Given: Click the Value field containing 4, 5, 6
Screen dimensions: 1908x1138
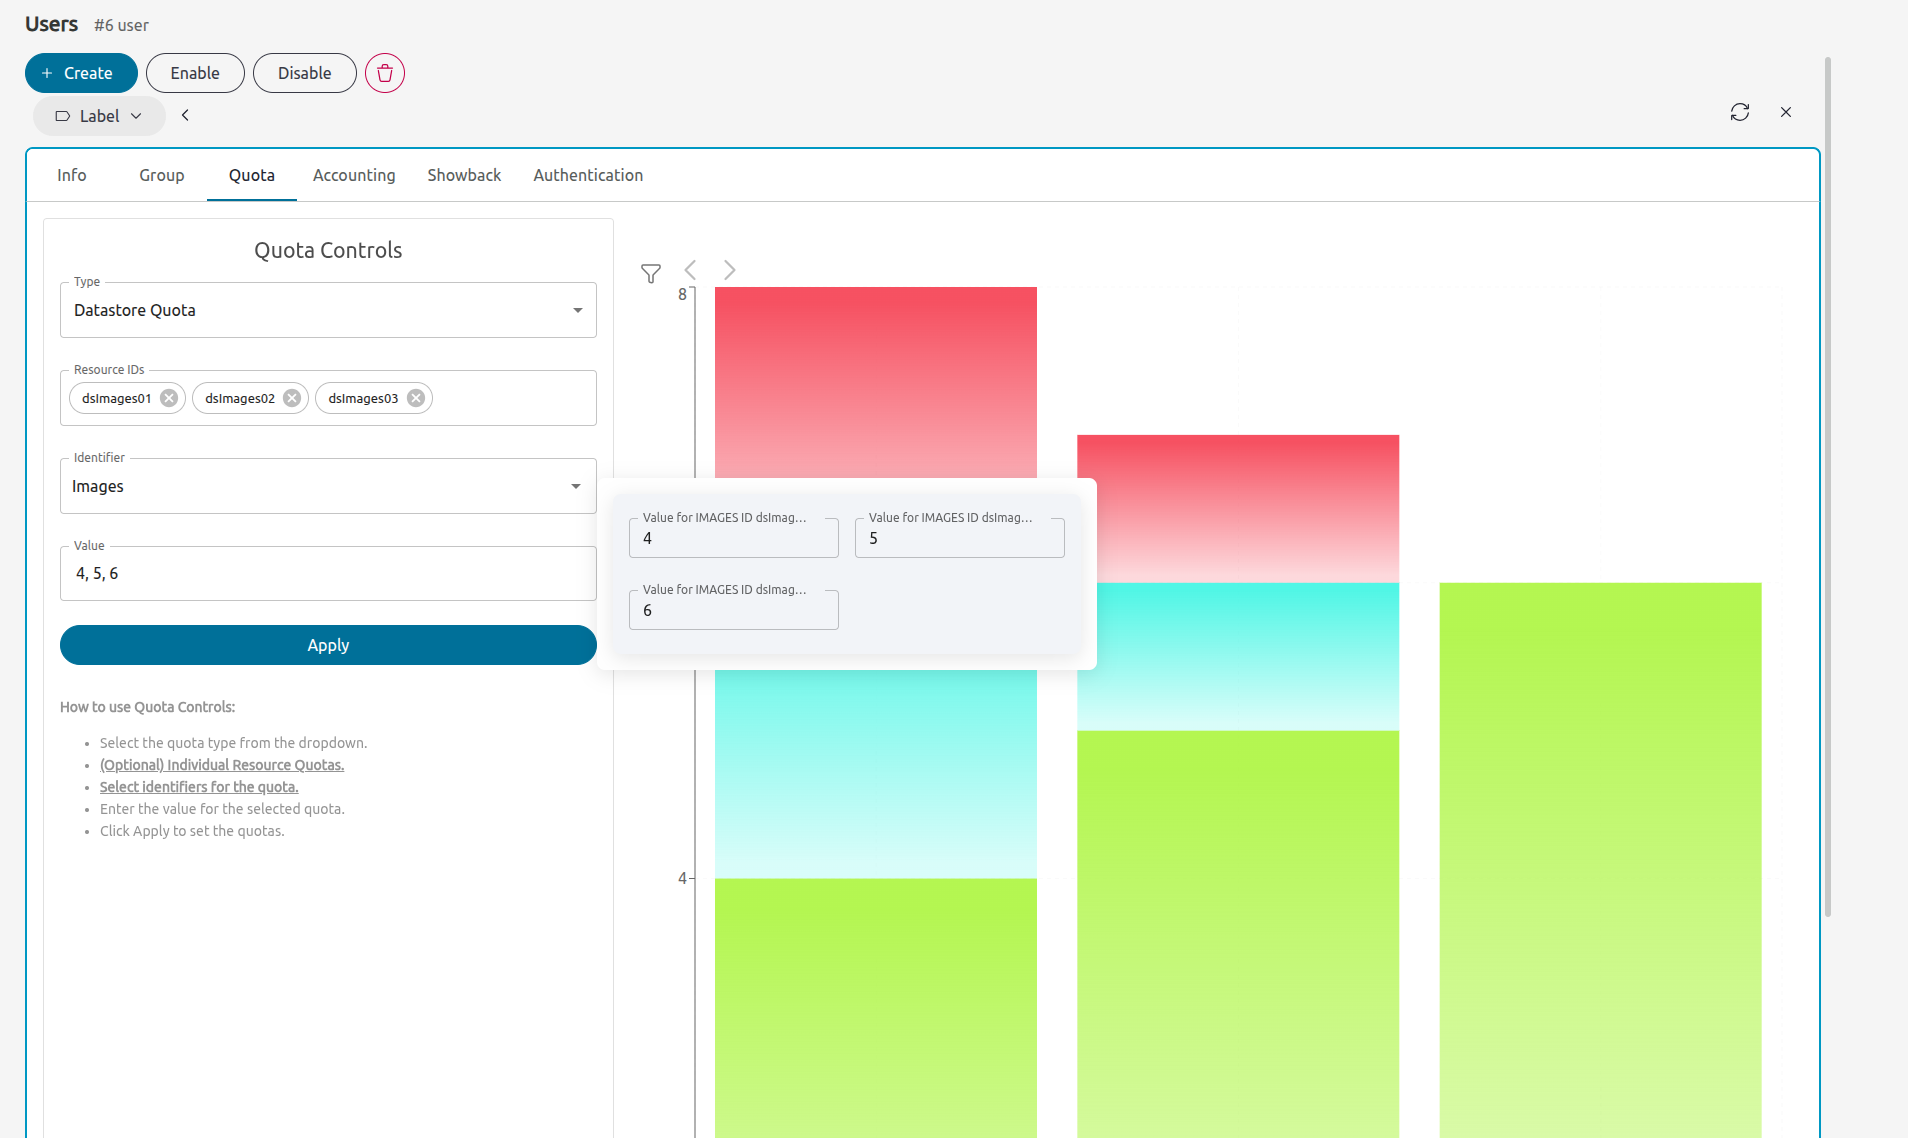Looking at the screenshot, I should pyautogui.click(x=328, y=573).
